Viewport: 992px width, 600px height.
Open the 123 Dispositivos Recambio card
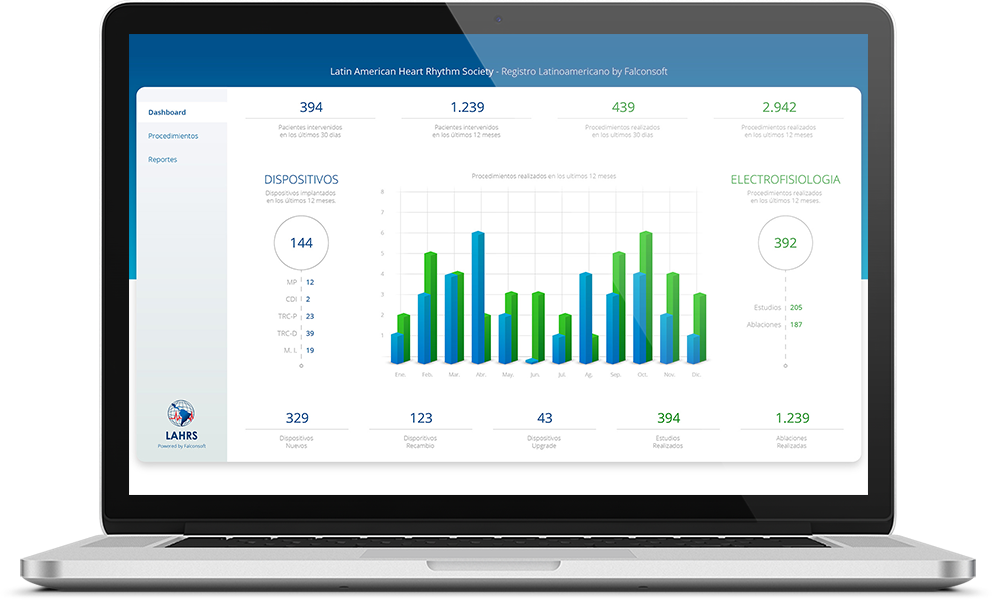420,419
